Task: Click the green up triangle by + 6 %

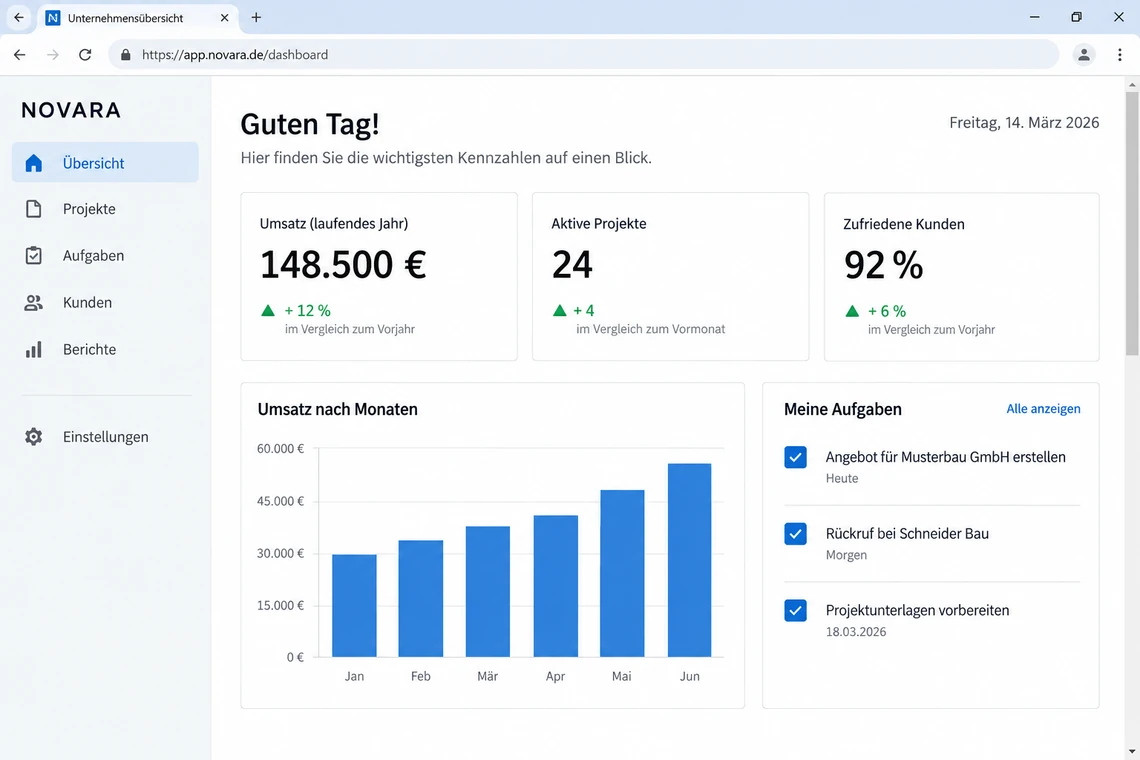Action: (x=852, y=311)
